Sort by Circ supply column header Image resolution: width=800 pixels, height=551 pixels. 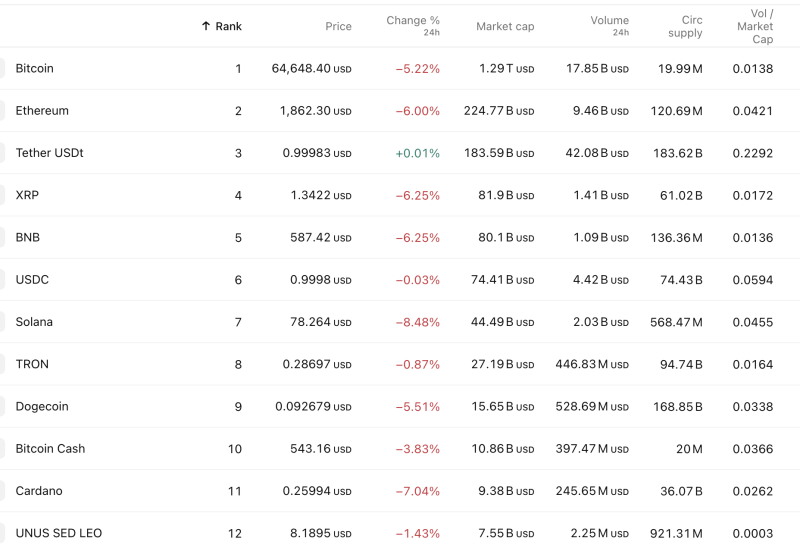pyautogui.click(x=685, y=27)
